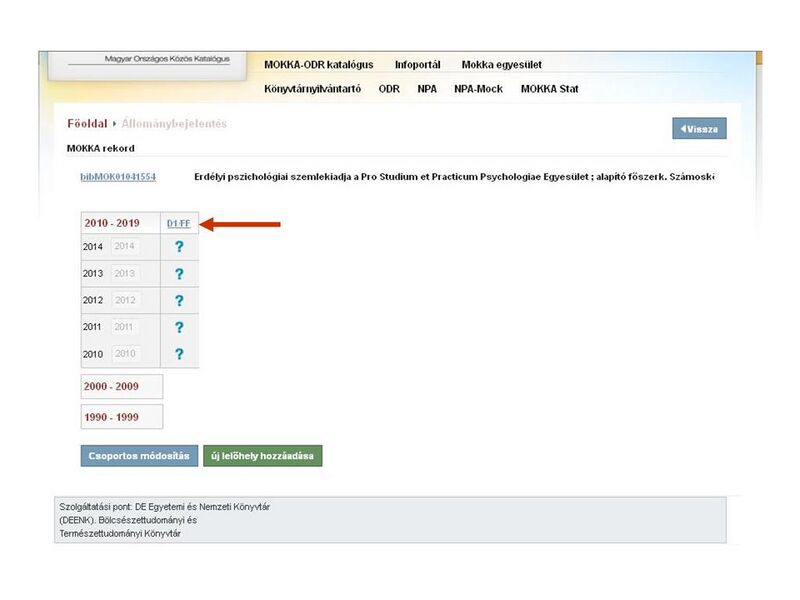This screenshot has width=800, height=600.
Task: Click the question mark icon for 2013
Action: point(179,274)
